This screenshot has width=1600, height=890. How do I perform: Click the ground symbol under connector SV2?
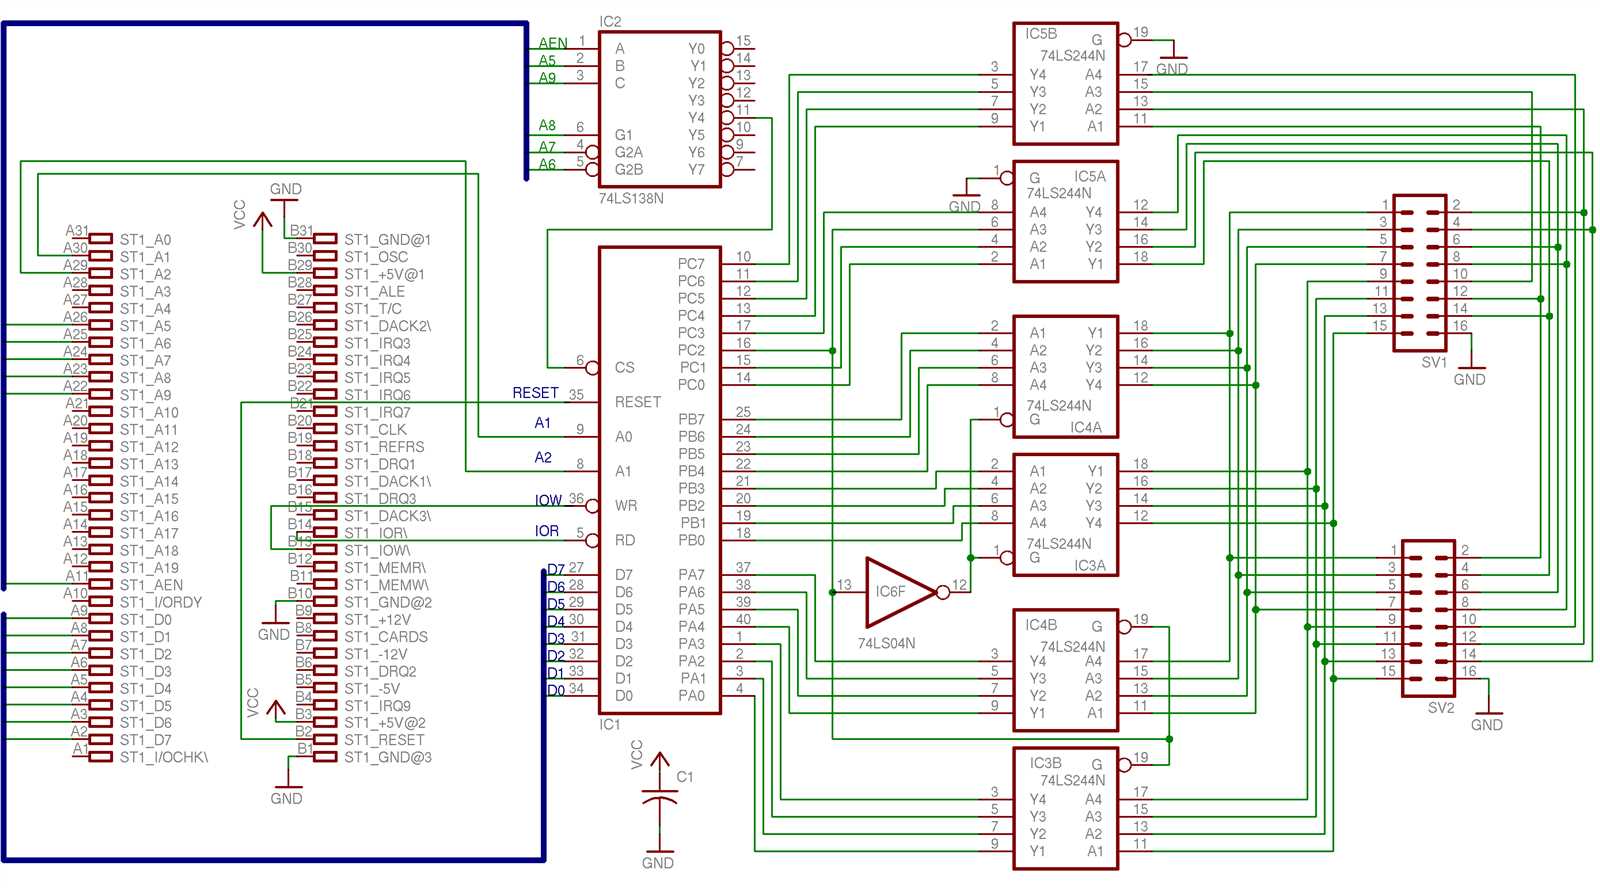[1487, 712]
